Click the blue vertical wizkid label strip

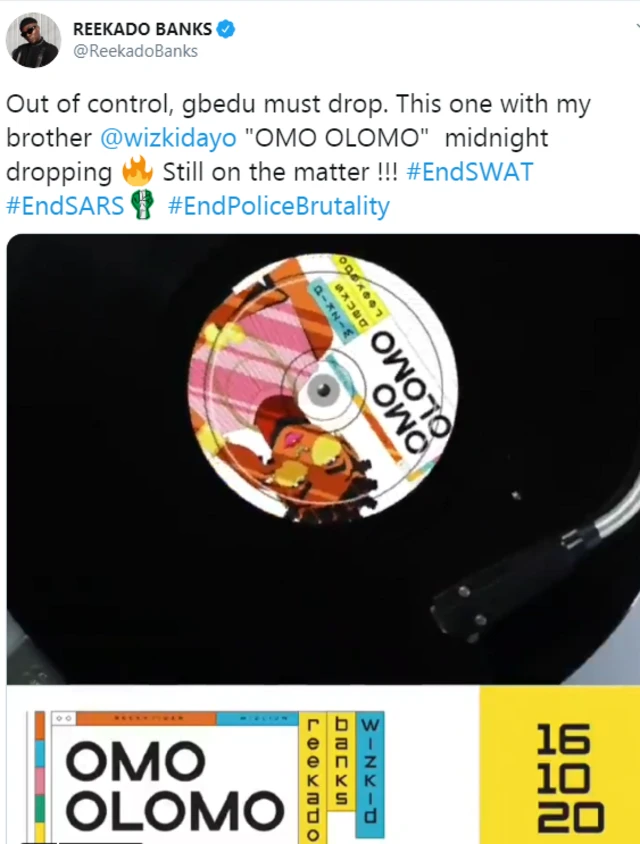pyautogui.click(x=371, y=775)
